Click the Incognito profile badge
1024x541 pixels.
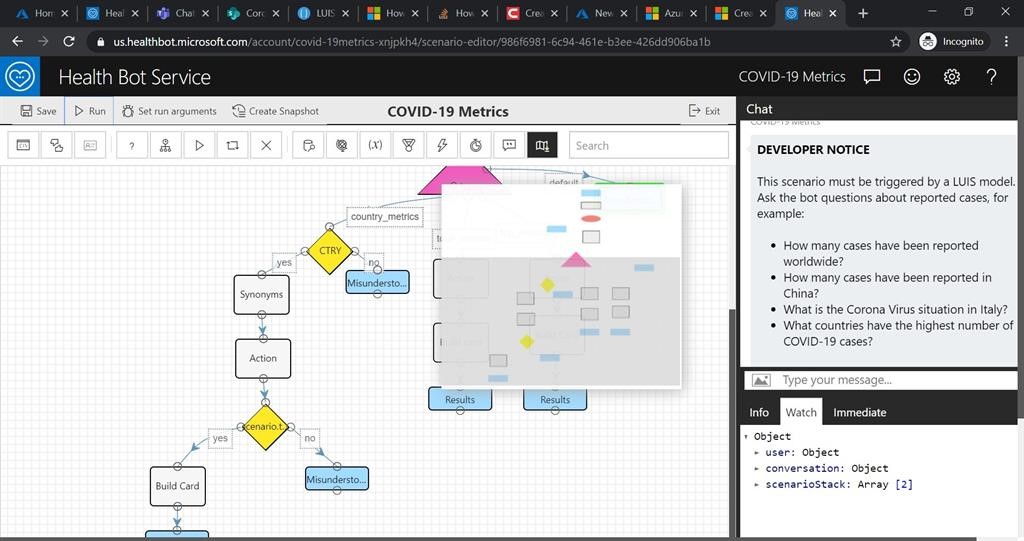[x=951, y=41]
